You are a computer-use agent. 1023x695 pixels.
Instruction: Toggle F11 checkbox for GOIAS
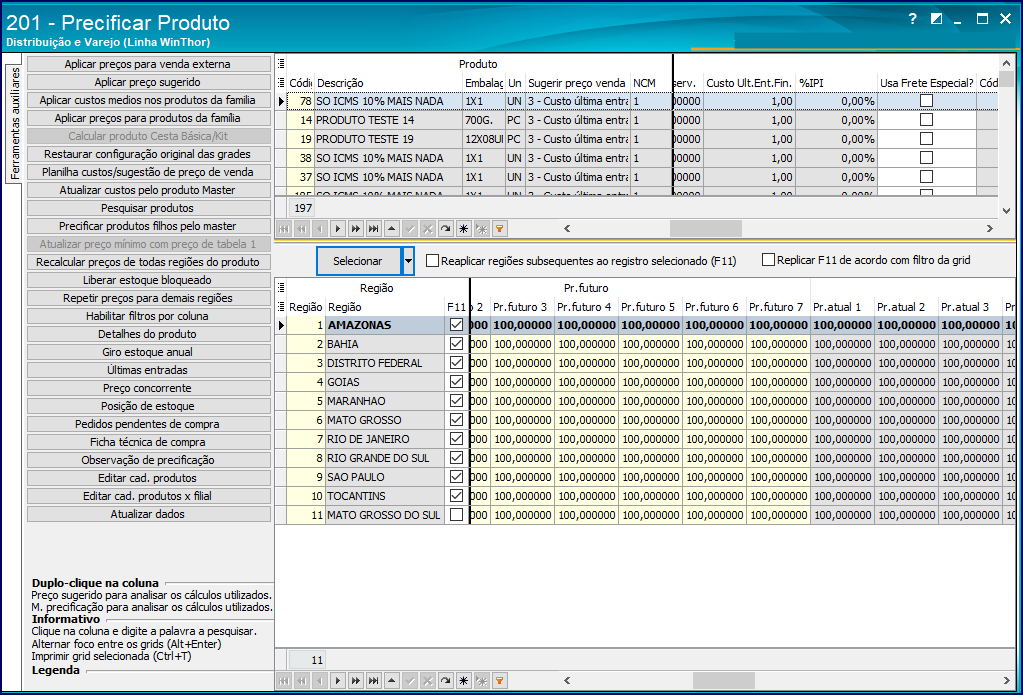pos(457,381)
